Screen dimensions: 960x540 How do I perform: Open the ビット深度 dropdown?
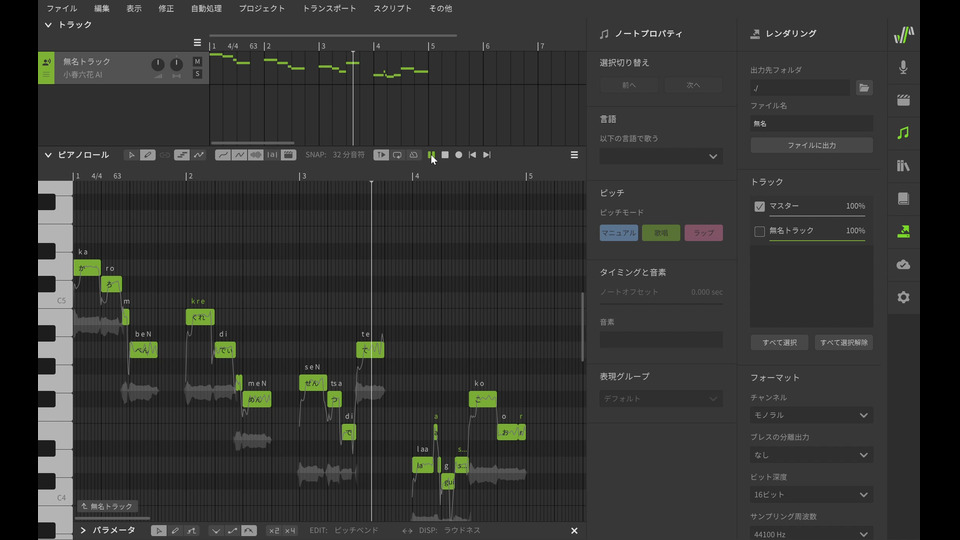[x=811, y=494]
